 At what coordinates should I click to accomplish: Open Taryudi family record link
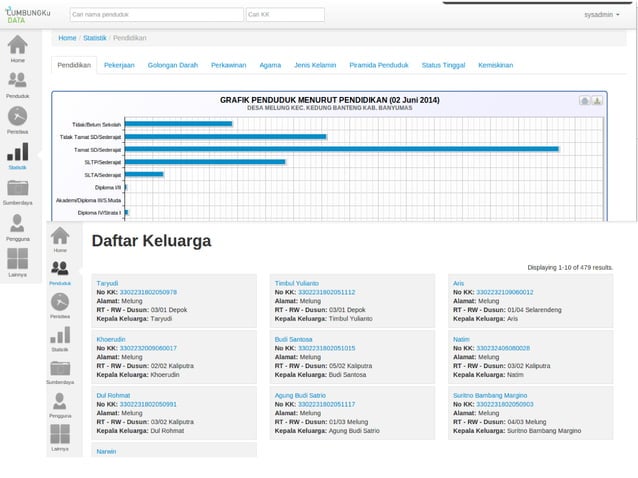coord(107,283)
